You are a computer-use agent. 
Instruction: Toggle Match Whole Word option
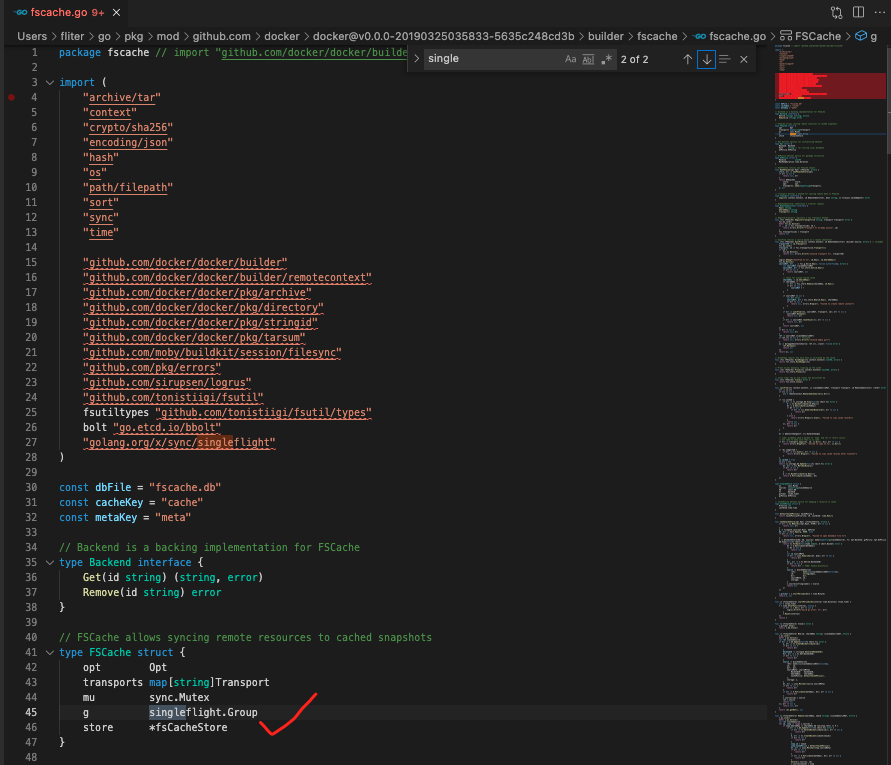tap(588, 59)
